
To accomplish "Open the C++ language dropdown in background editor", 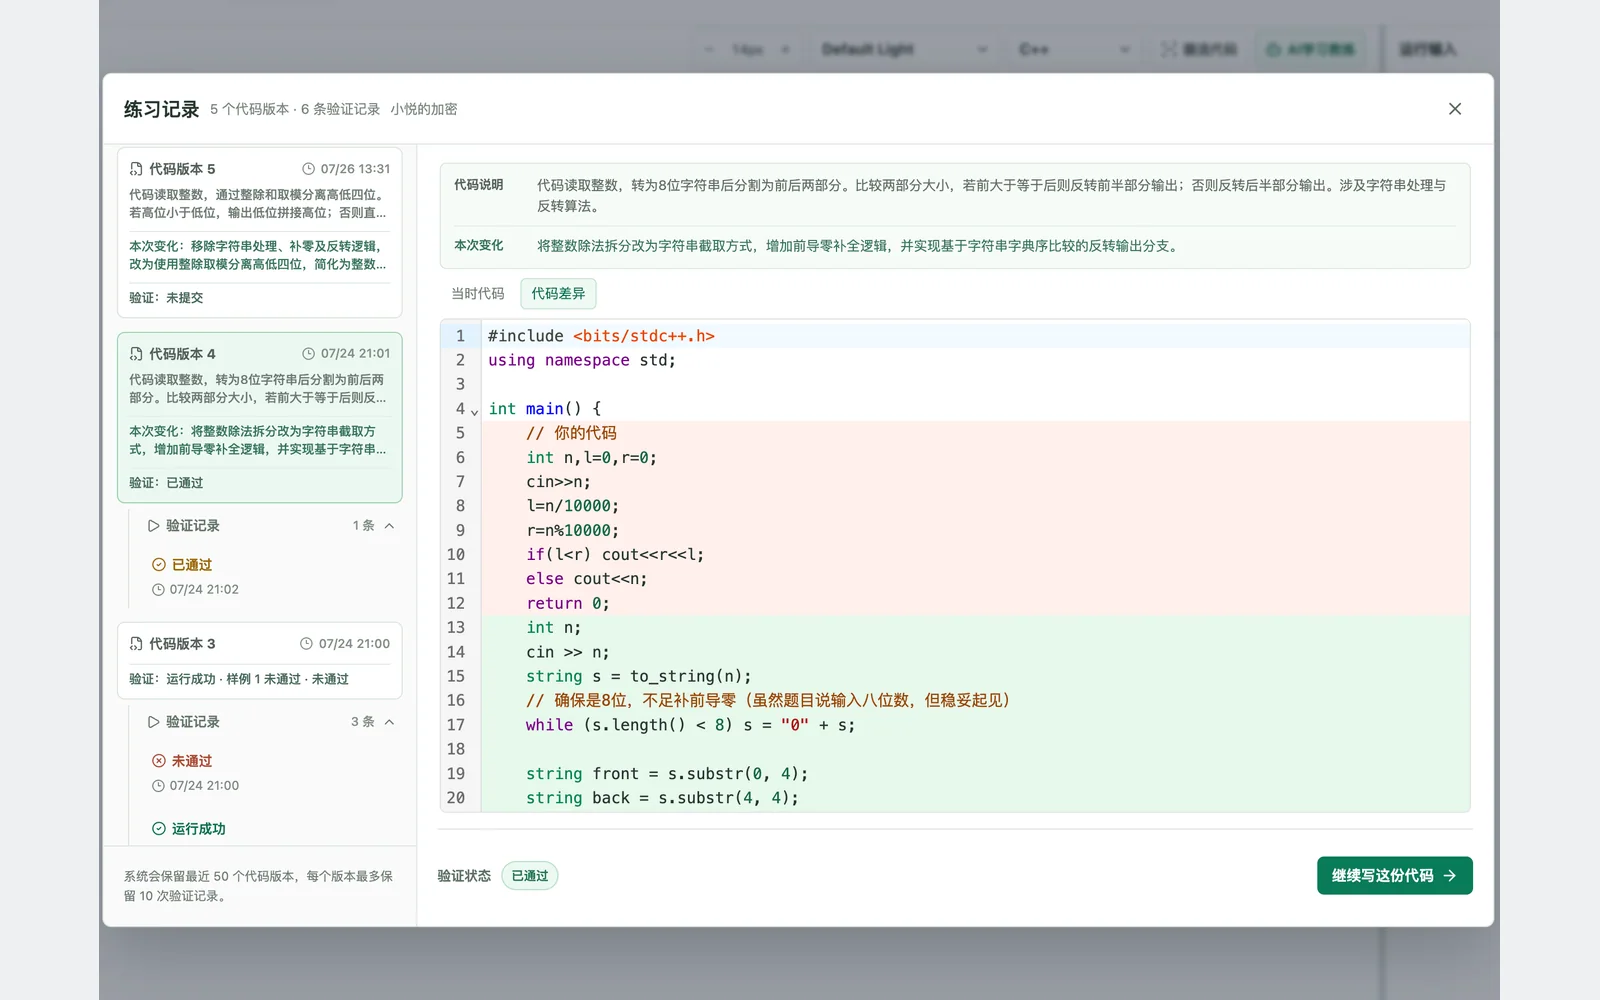I will coord(1074,49).
